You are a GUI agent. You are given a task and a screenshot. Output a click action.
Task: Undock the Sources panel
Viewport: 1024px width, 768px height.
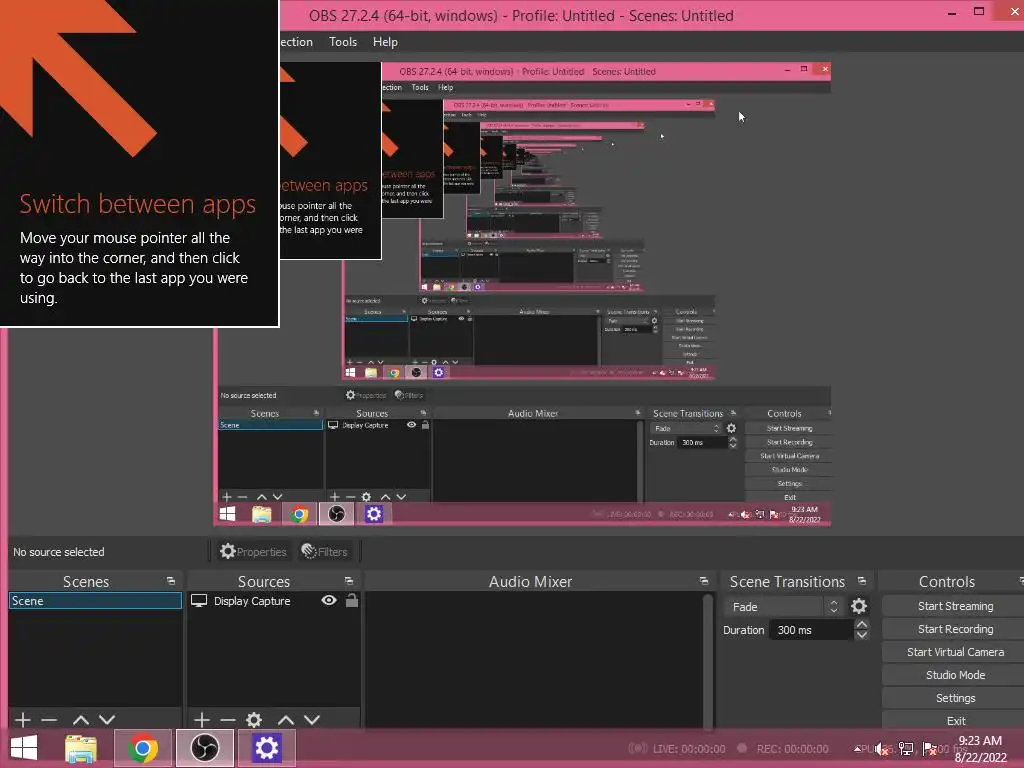[349, 581]
